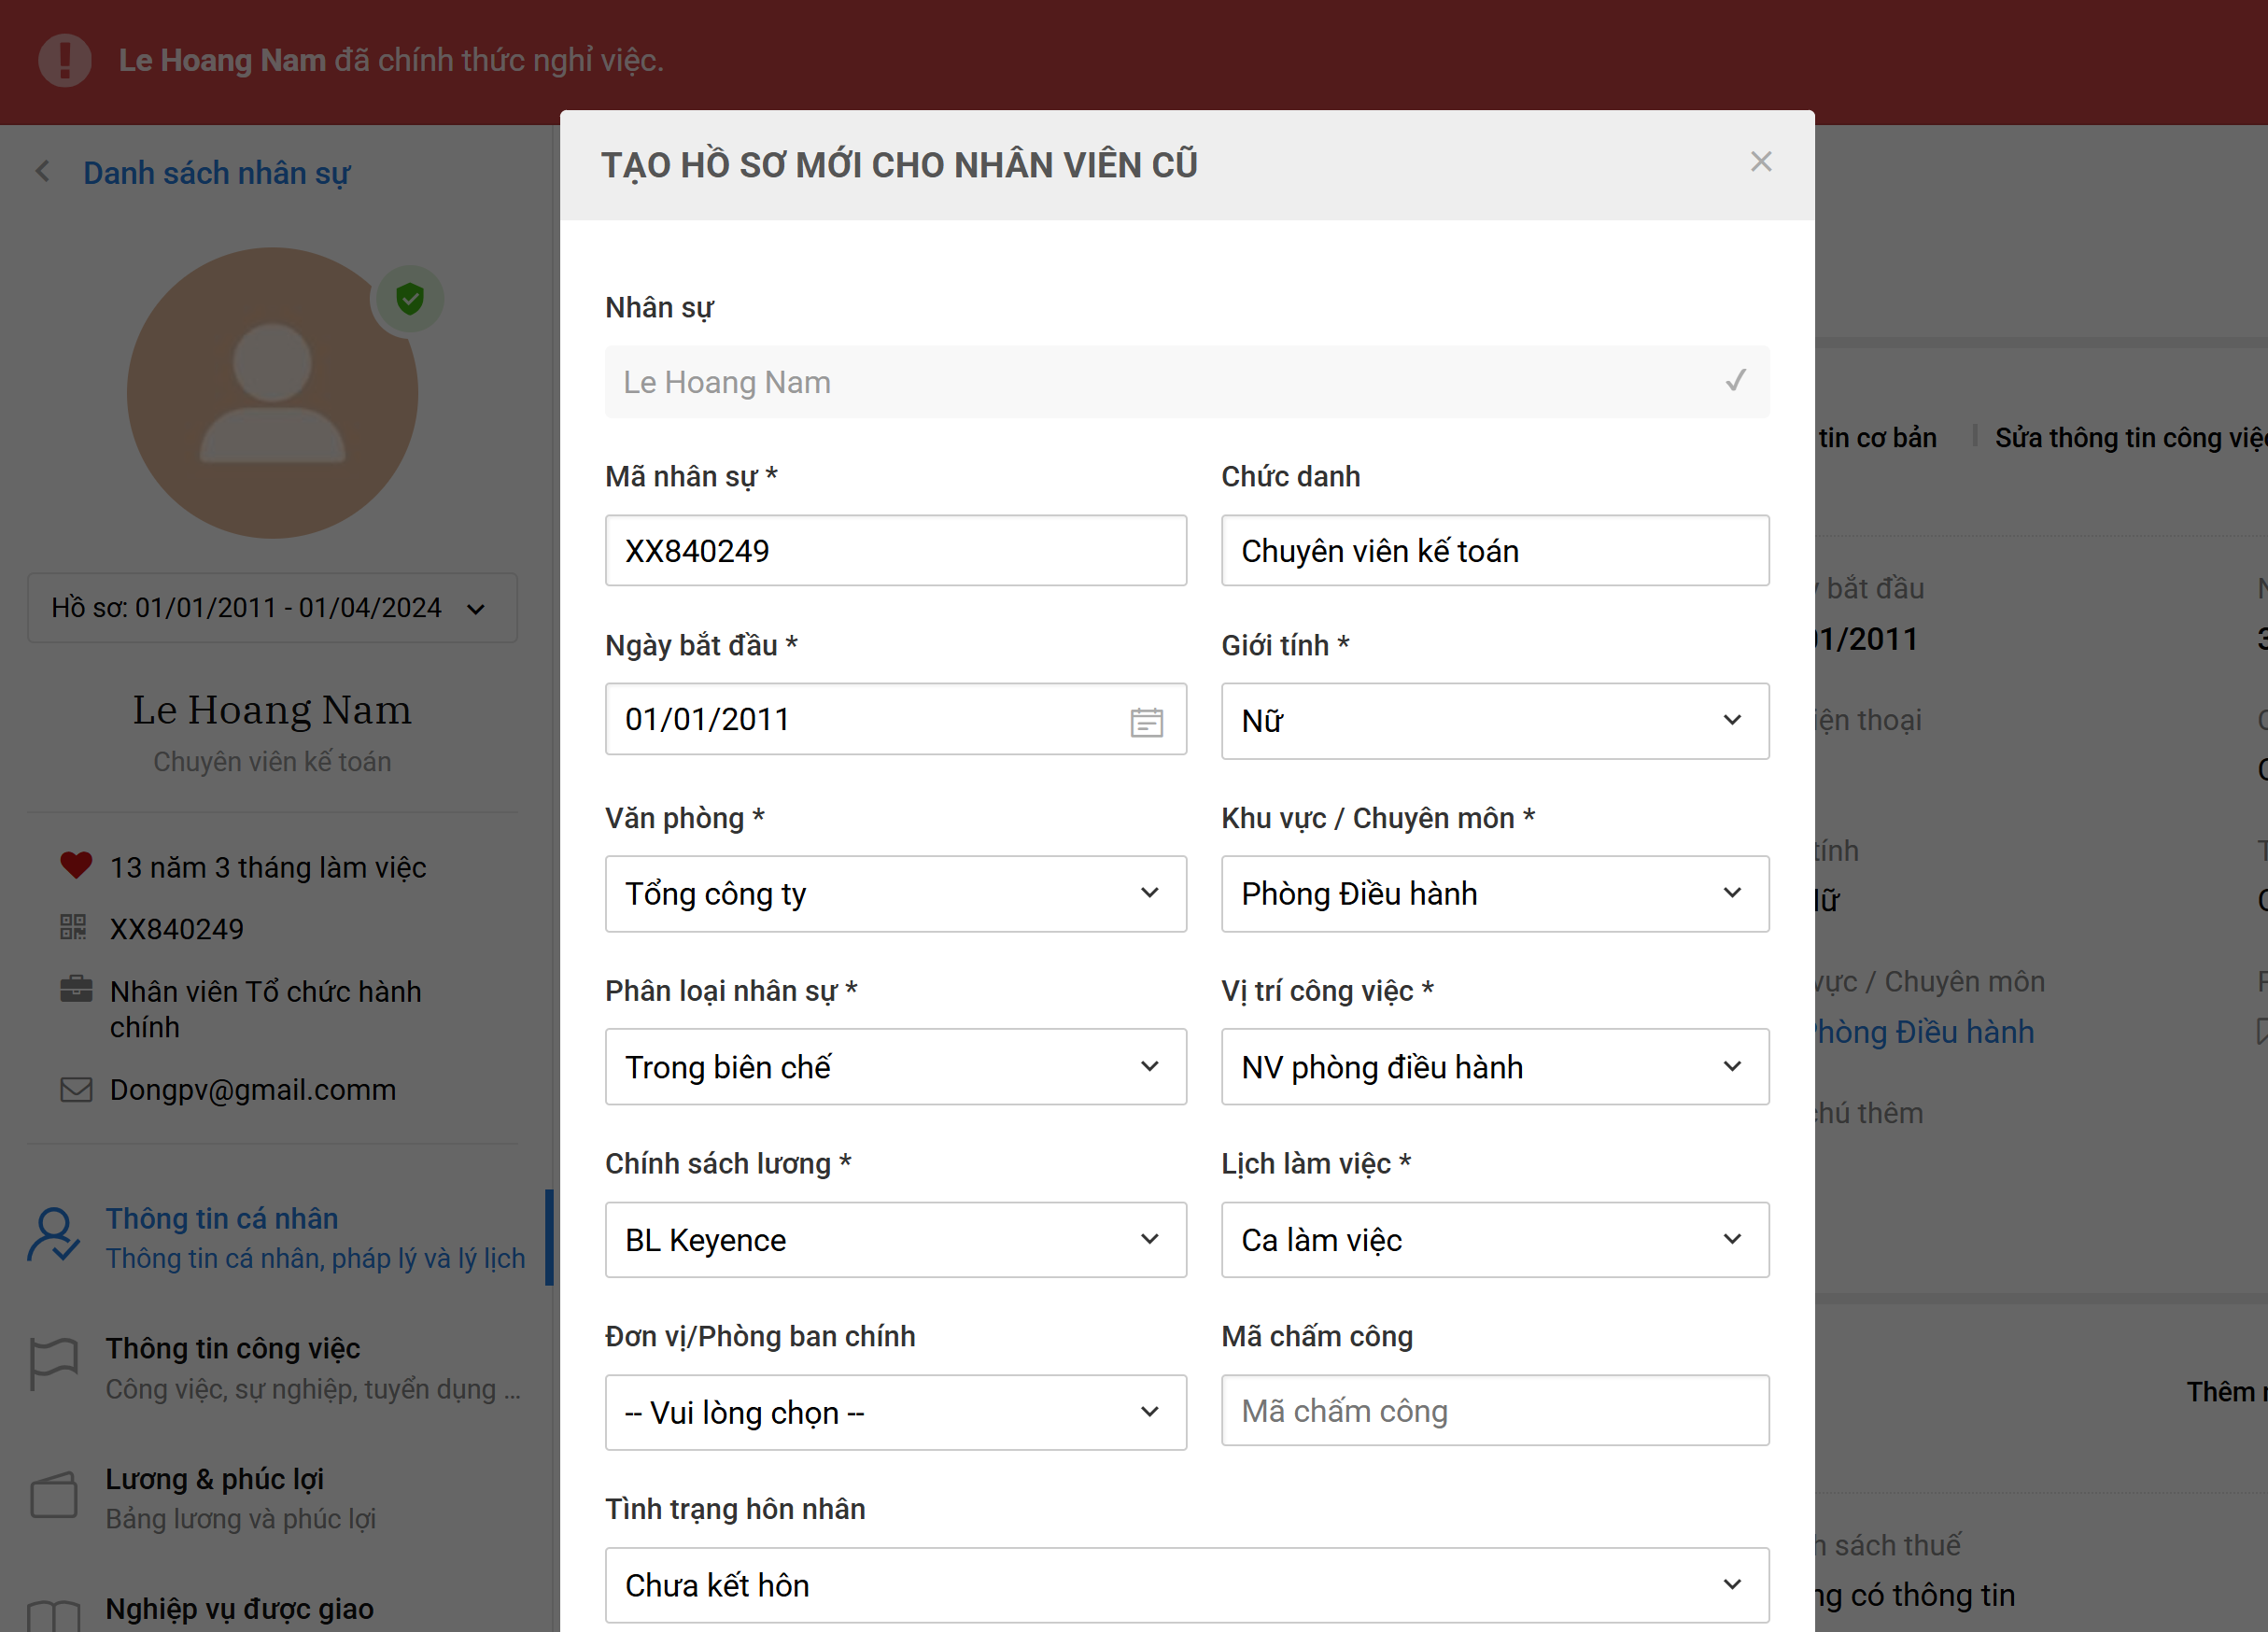Image resolution: width=2268 pixels, height=1632 pixels.
Task: Click the checkmark in Nhân sự field
Action: click(x=1736, y=381)
